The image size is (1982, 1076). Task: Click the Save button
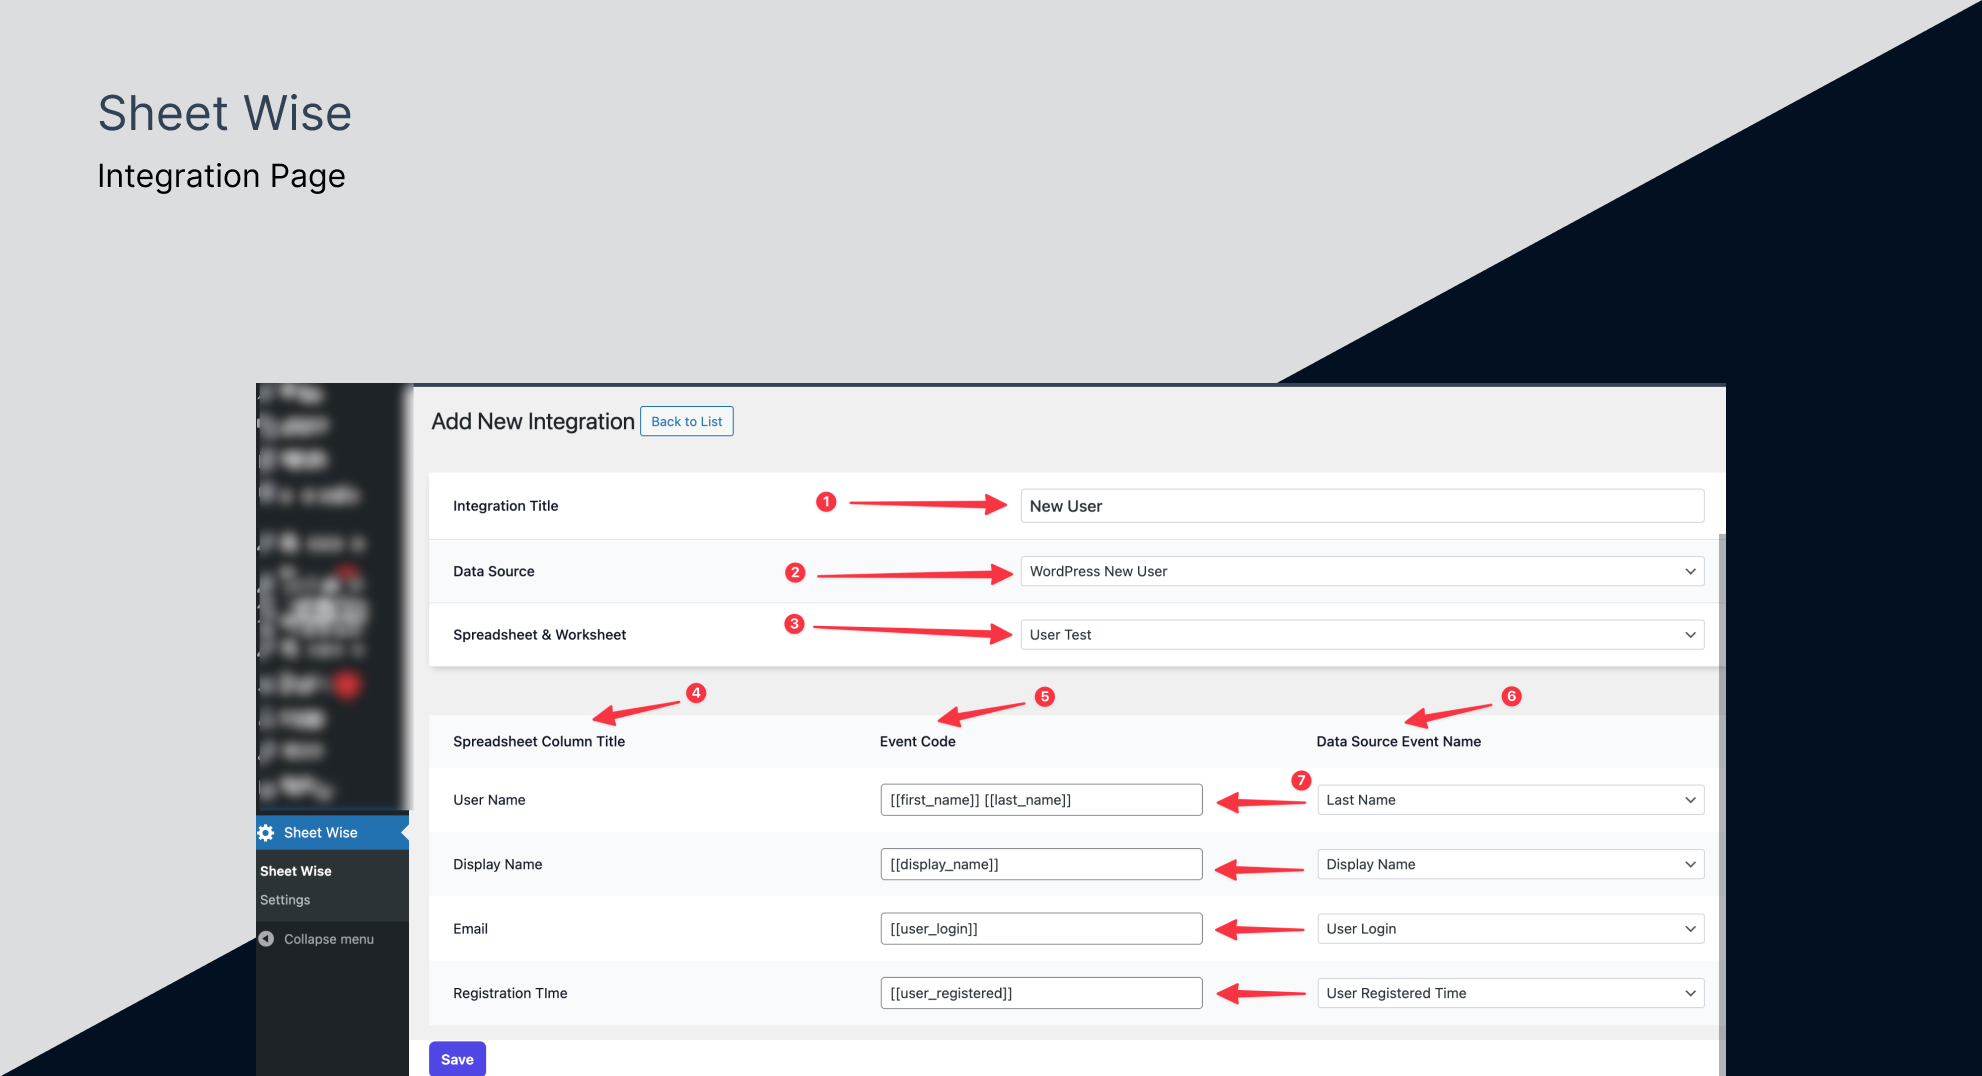pyautogui.click(x=457, y=1059)
